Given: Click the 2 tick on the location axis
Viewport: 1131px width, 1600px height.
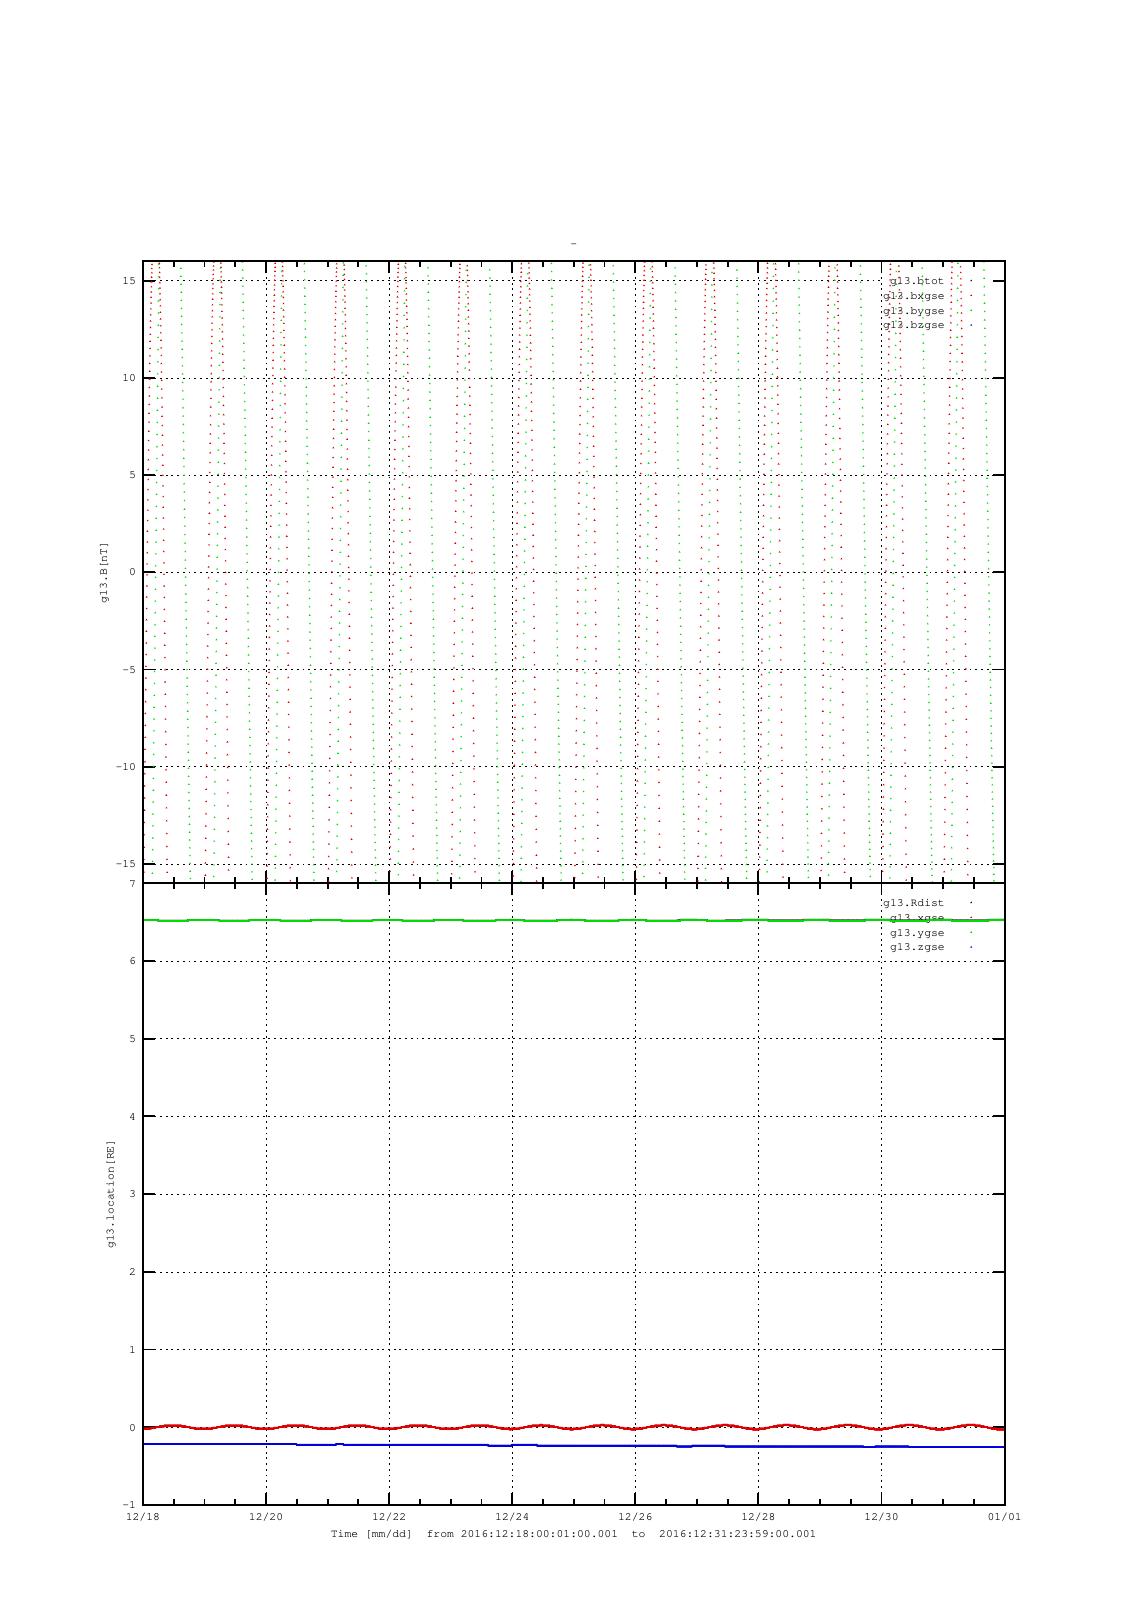Looking at the screenshot, I should [x=133, y=1273].
